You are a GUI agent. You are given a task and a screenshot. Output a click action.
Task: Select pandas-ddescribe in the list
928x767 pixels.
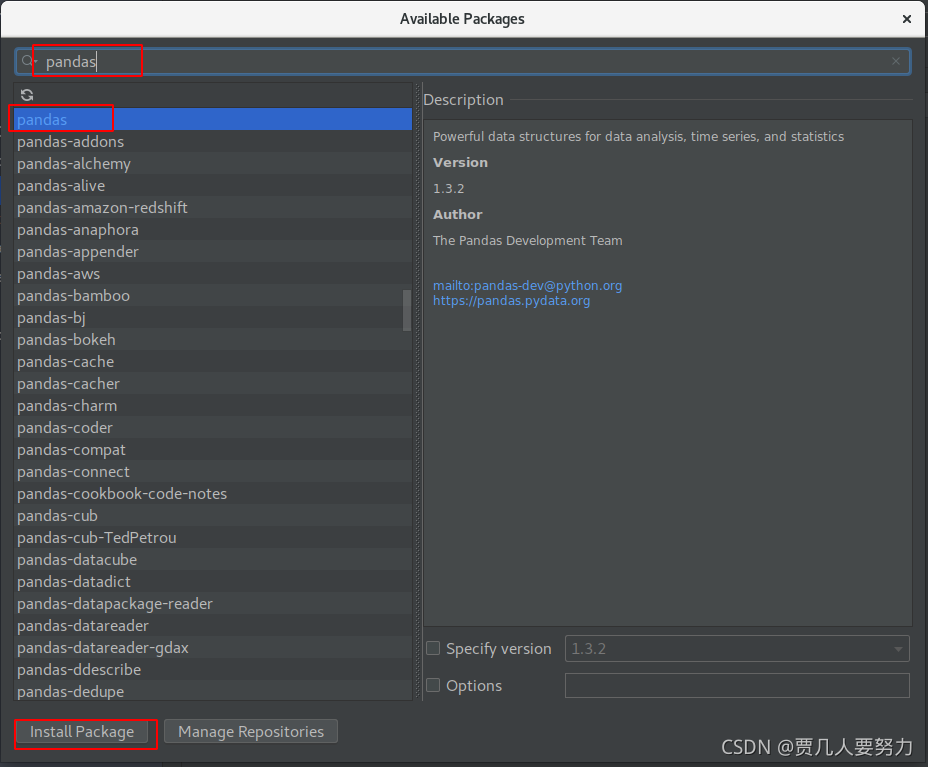pyautogui.click(x=213, y=669)
